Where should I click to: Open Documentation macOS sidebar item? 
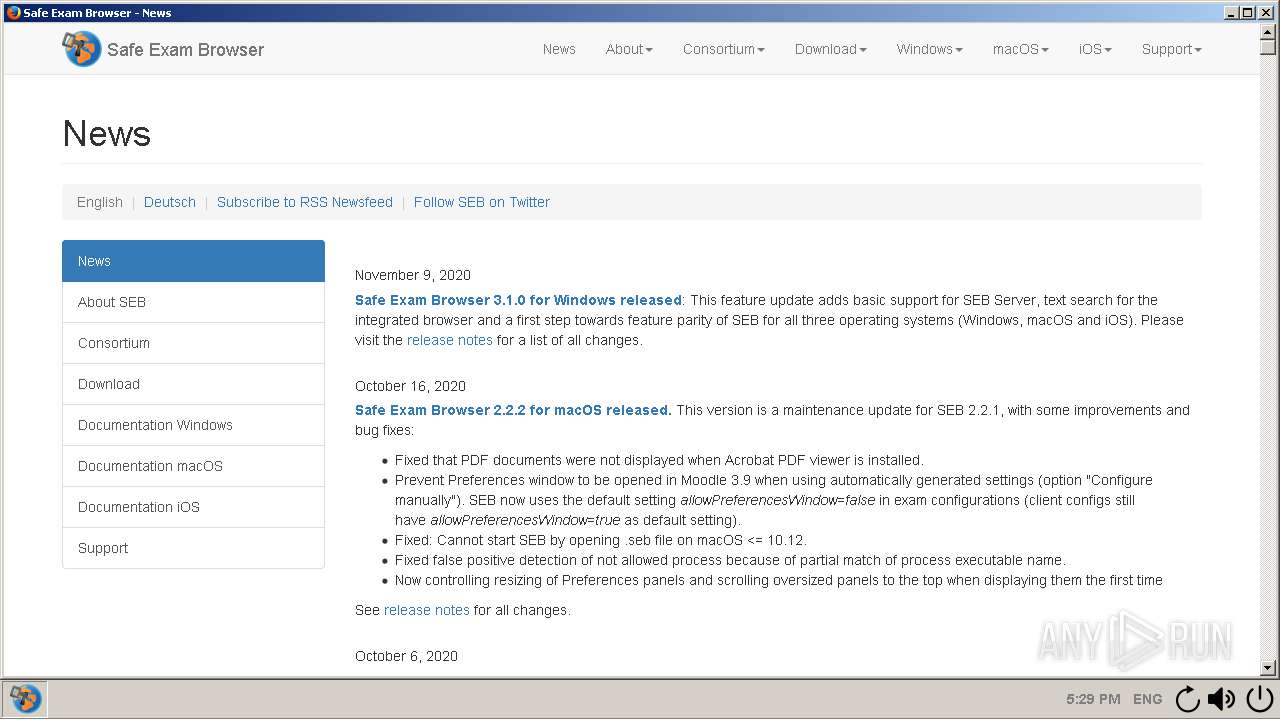tap(193, 466)
